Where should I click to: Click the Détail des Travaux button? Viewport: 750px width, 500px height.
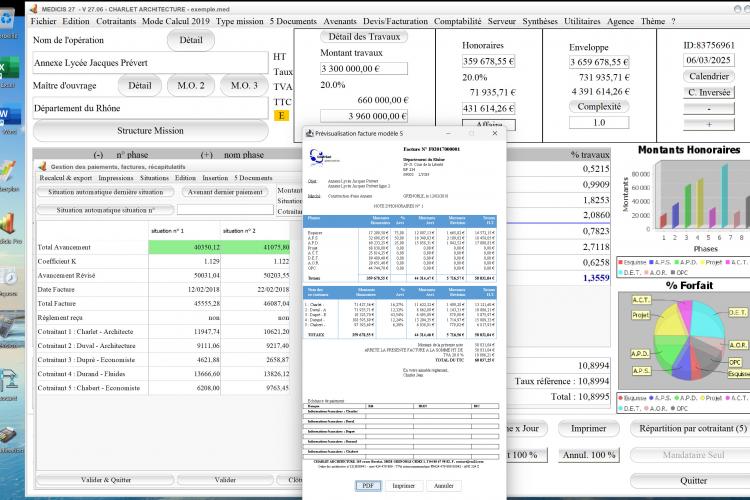coord(364,37)
